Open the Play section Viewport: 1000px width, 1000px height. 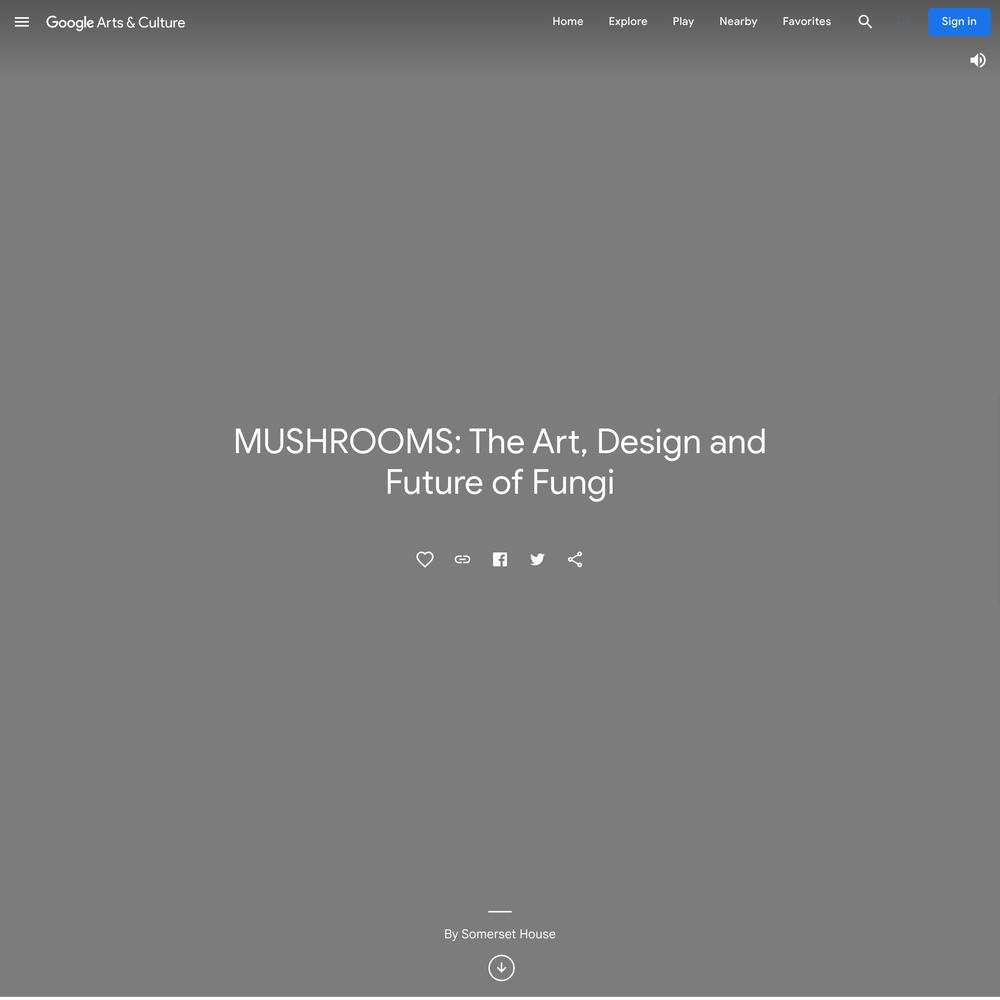(683, 21)
